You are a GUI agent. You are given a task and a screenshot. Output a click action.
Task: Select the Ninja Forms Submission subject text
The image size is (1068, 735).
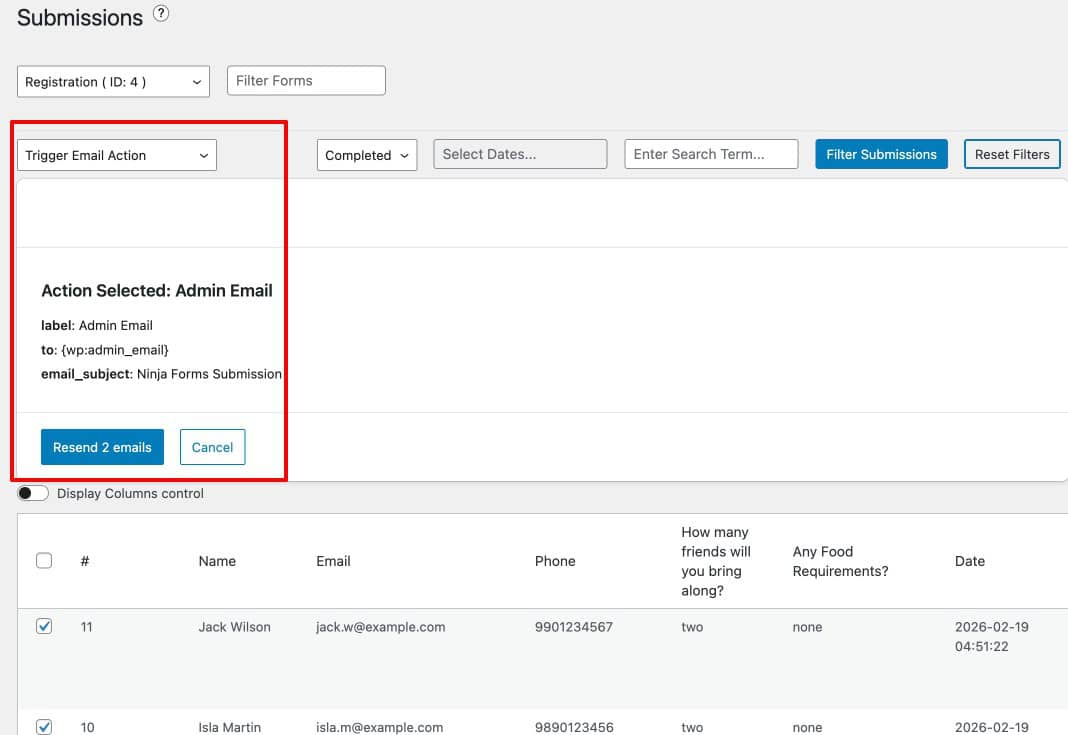pos(209,374)
